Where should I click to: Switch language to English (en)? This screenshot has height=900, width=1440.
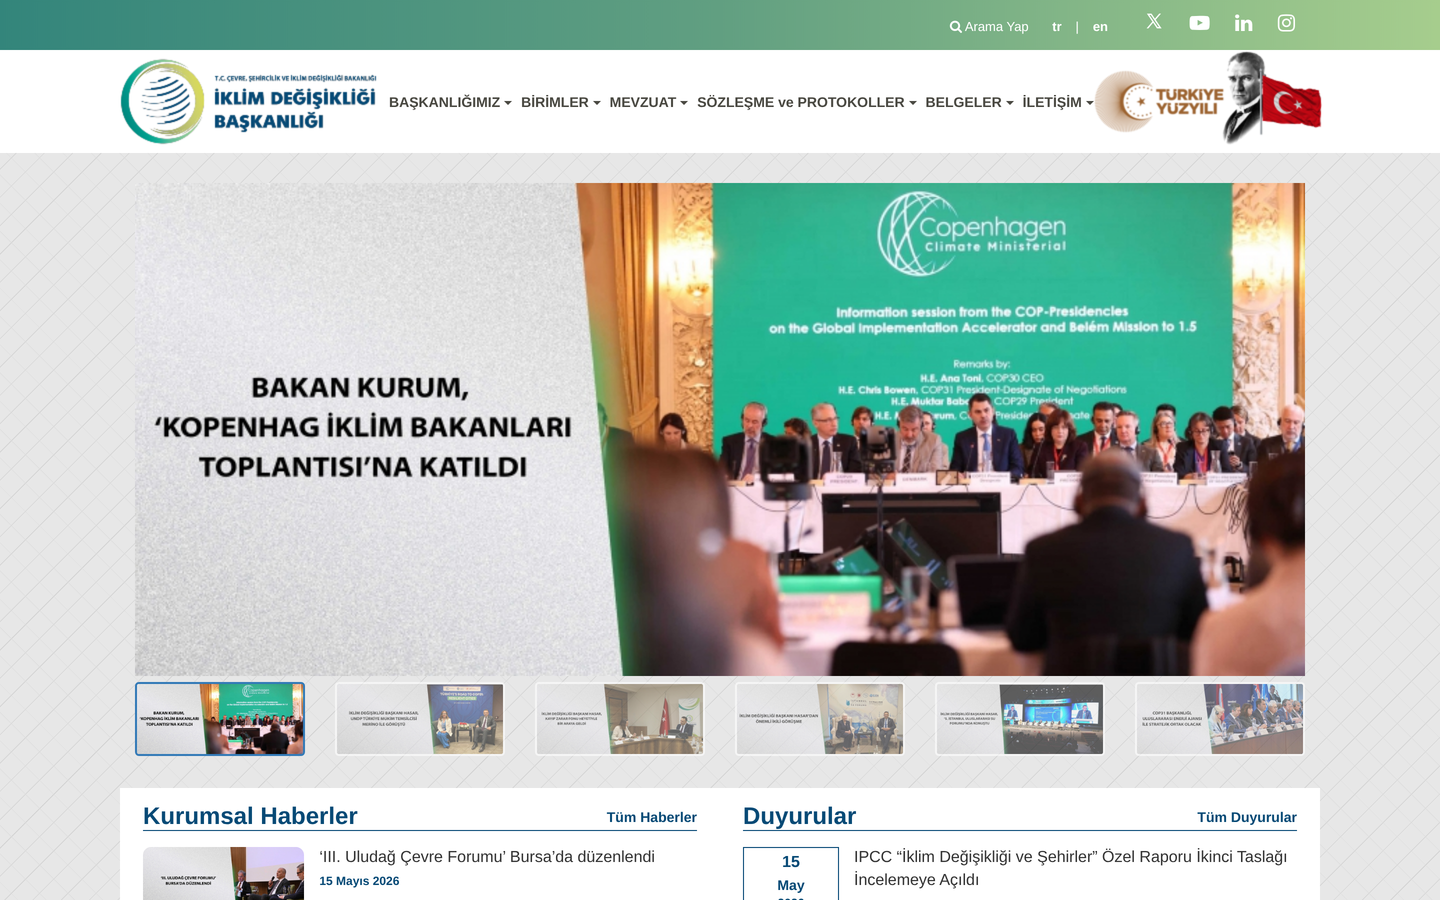click(x=1100, y=27)
